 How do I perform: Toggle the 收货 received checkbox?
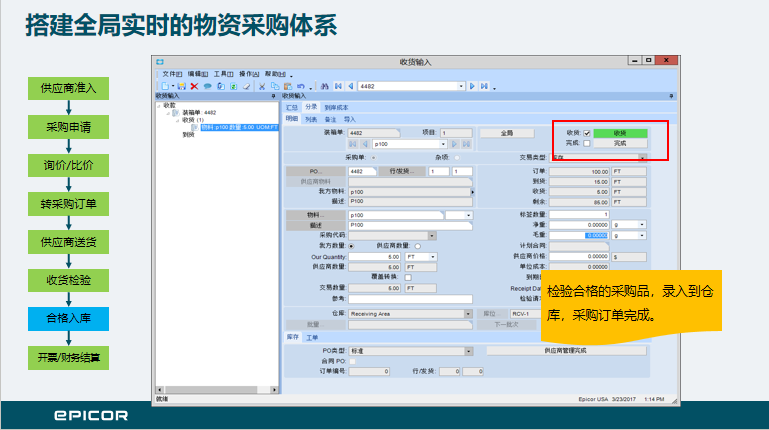click(x=587, y=133)
